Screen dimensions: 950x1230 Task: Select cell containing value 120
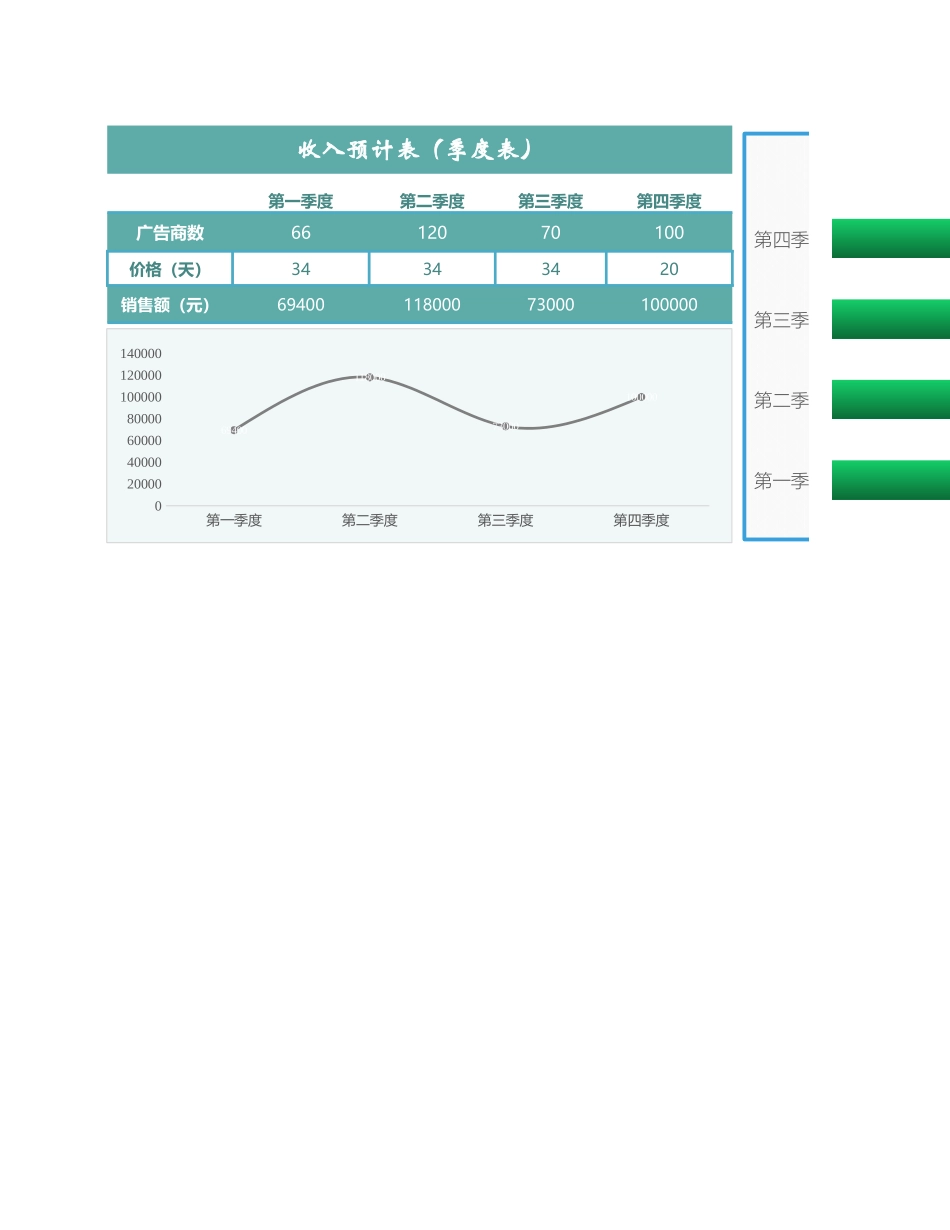tap(432, 232)
